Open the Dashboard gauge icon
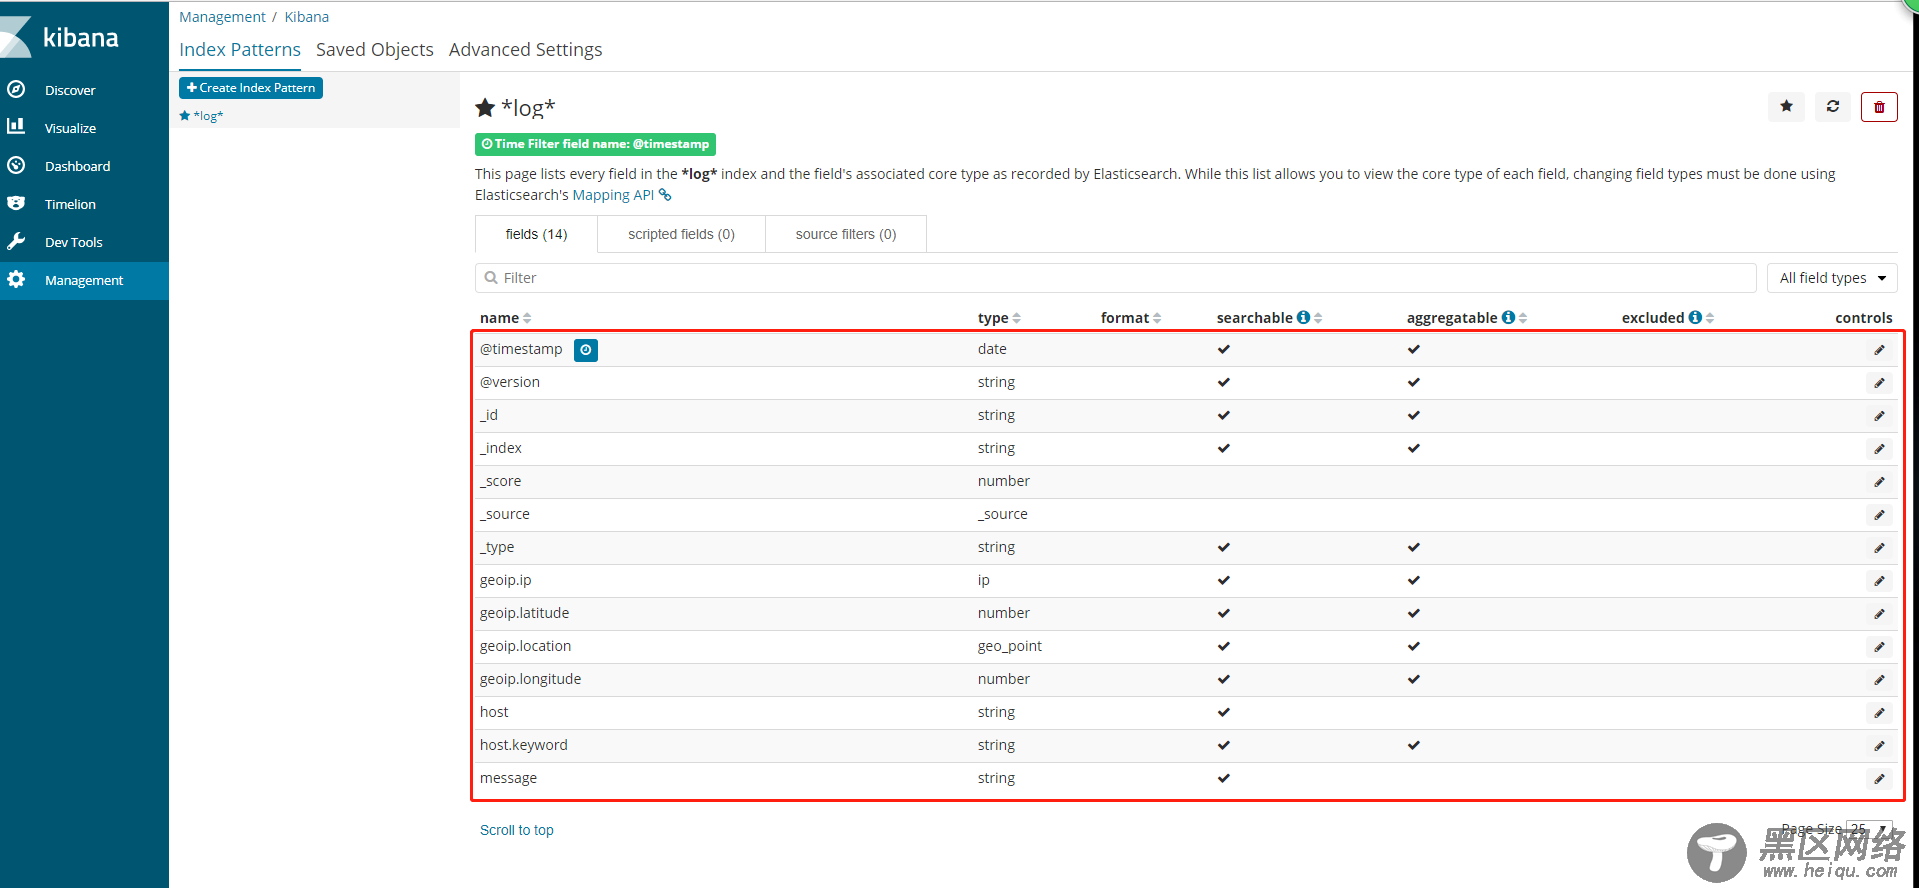Screen dimensions: 1919x888 click(16, 165)
